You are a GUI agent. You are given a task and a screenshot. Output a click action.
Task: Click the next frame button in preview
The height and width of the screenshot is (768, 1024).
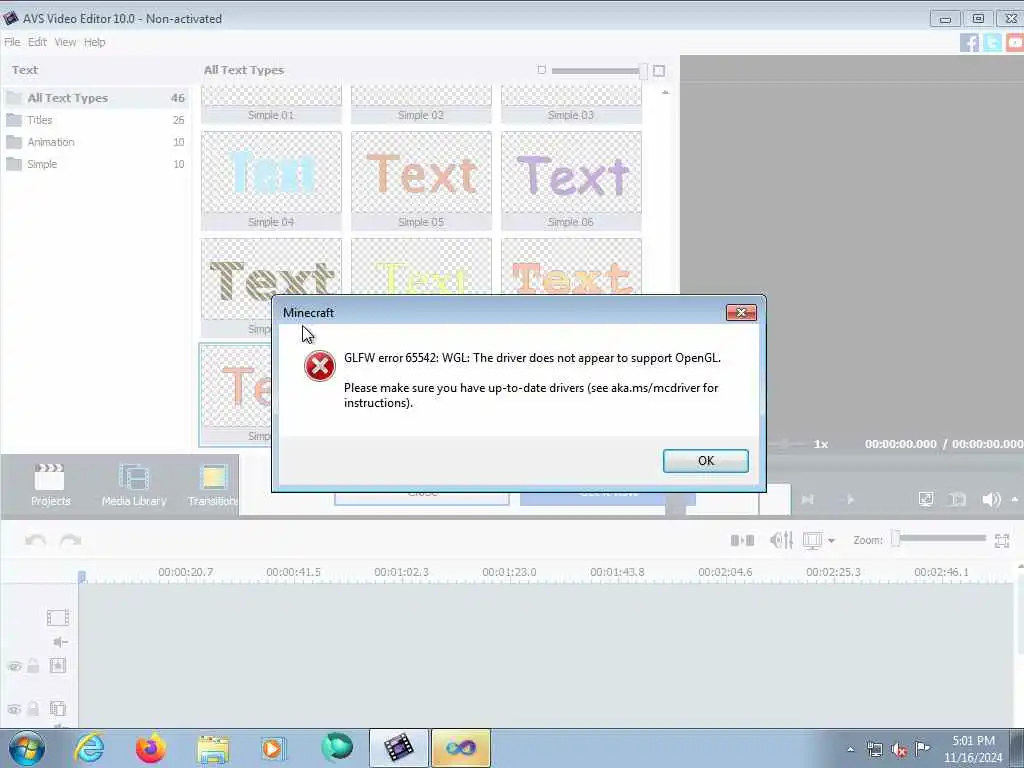(807, 500)
